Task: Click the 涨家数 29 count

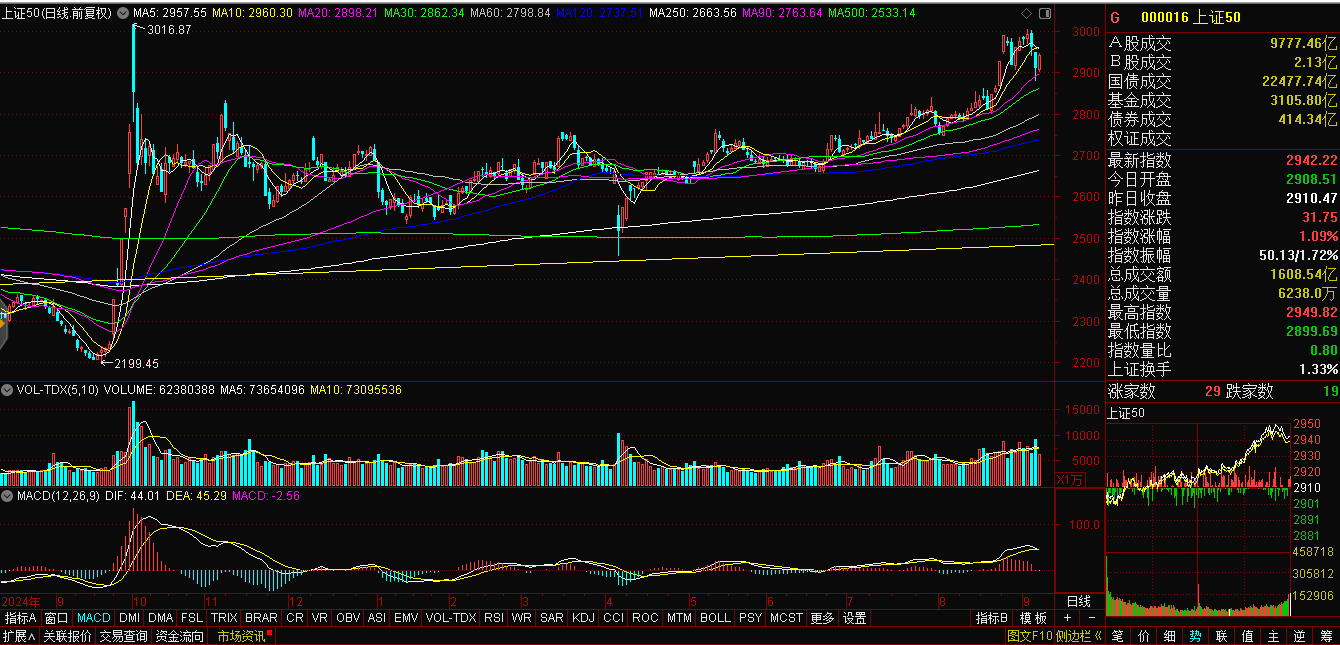Action: [1212, 392]
